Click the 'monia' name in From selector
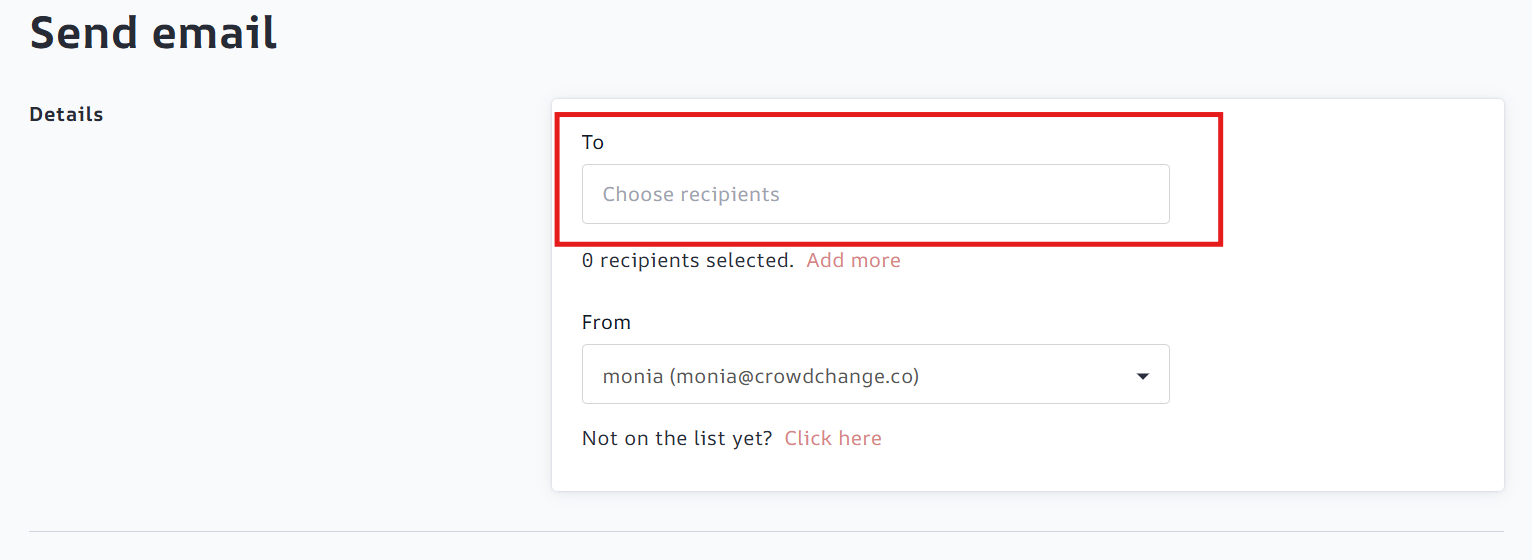 pyautogui.click(x=632, y=377)
